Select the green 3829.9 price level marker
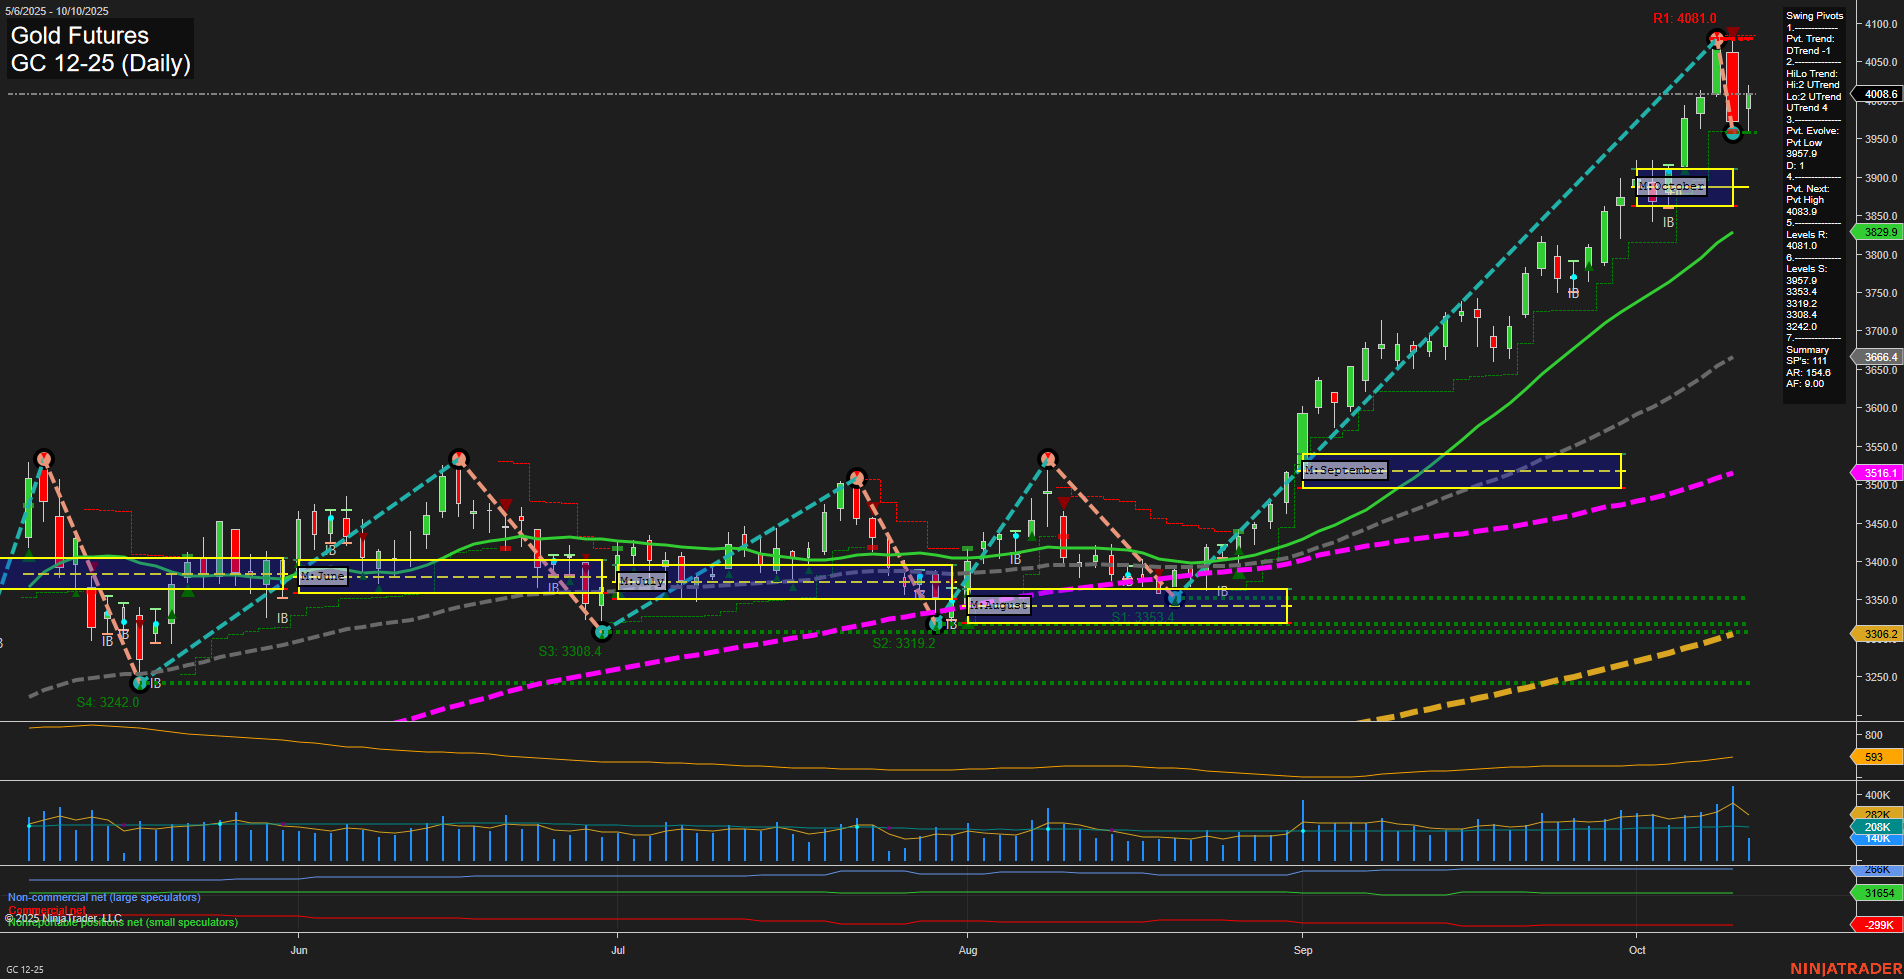Image resolution: width=1904 pixels, height=979 pixels. [1880, 233]
